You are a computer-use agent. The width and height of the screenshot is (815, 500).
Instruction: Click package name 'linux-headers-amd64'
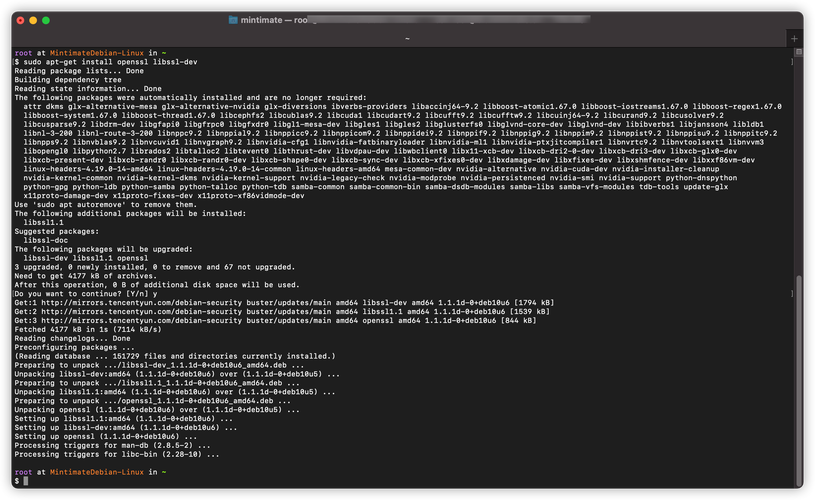(x=338, y=169)
